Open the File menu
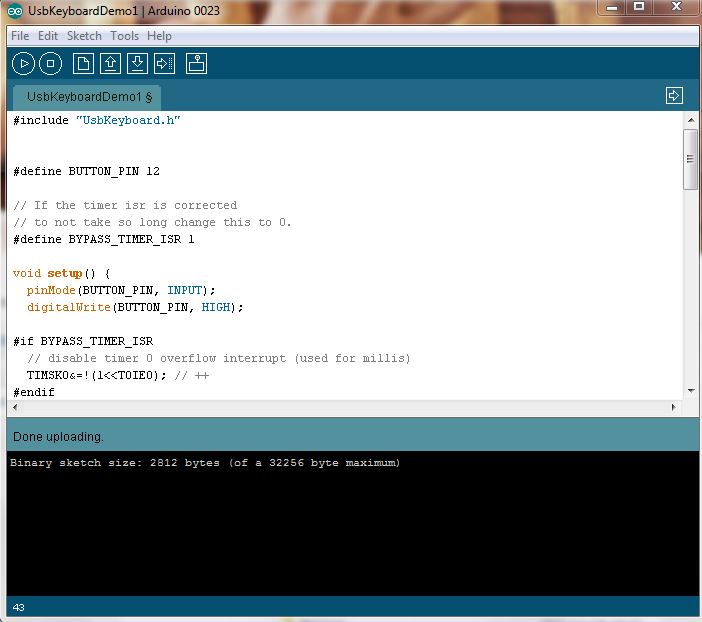 (x=20, y=36)
